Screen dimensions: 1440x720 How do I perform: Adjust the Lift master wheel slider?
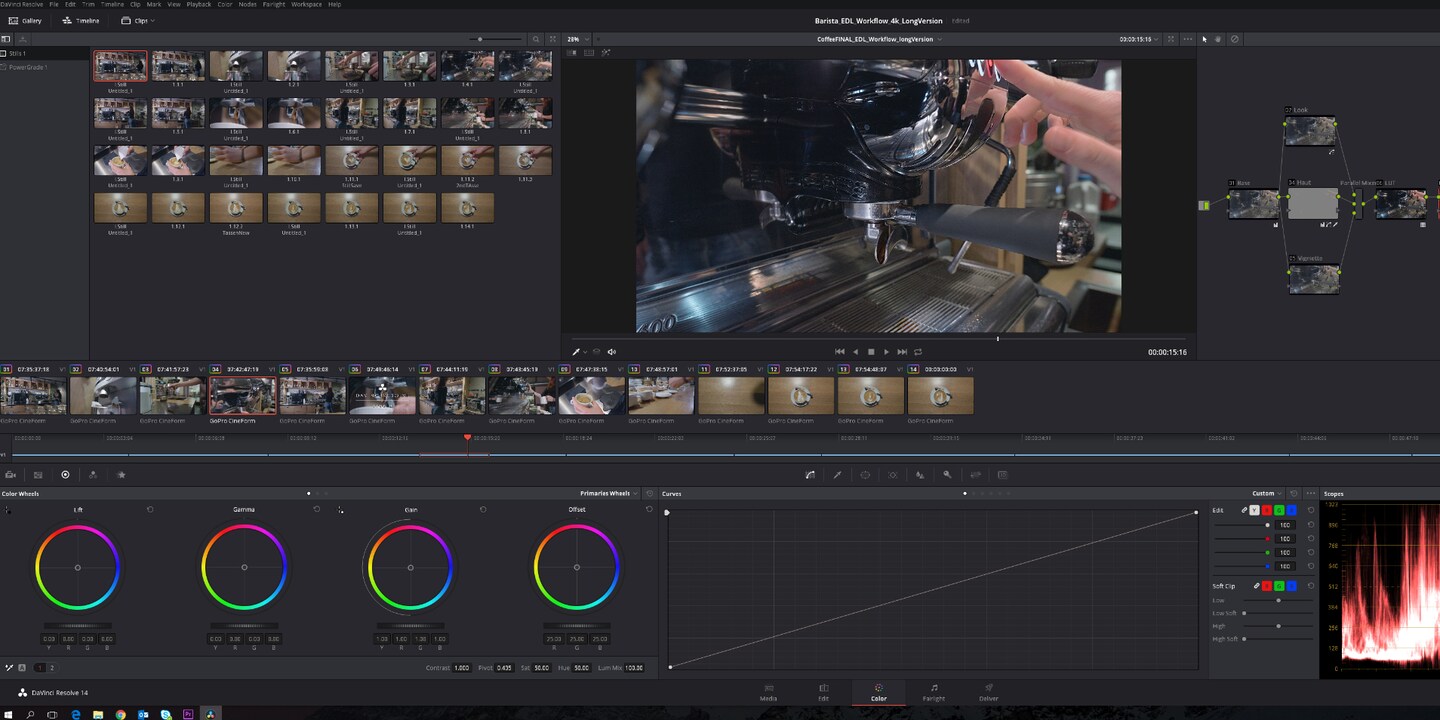click(x=78, y=626)
